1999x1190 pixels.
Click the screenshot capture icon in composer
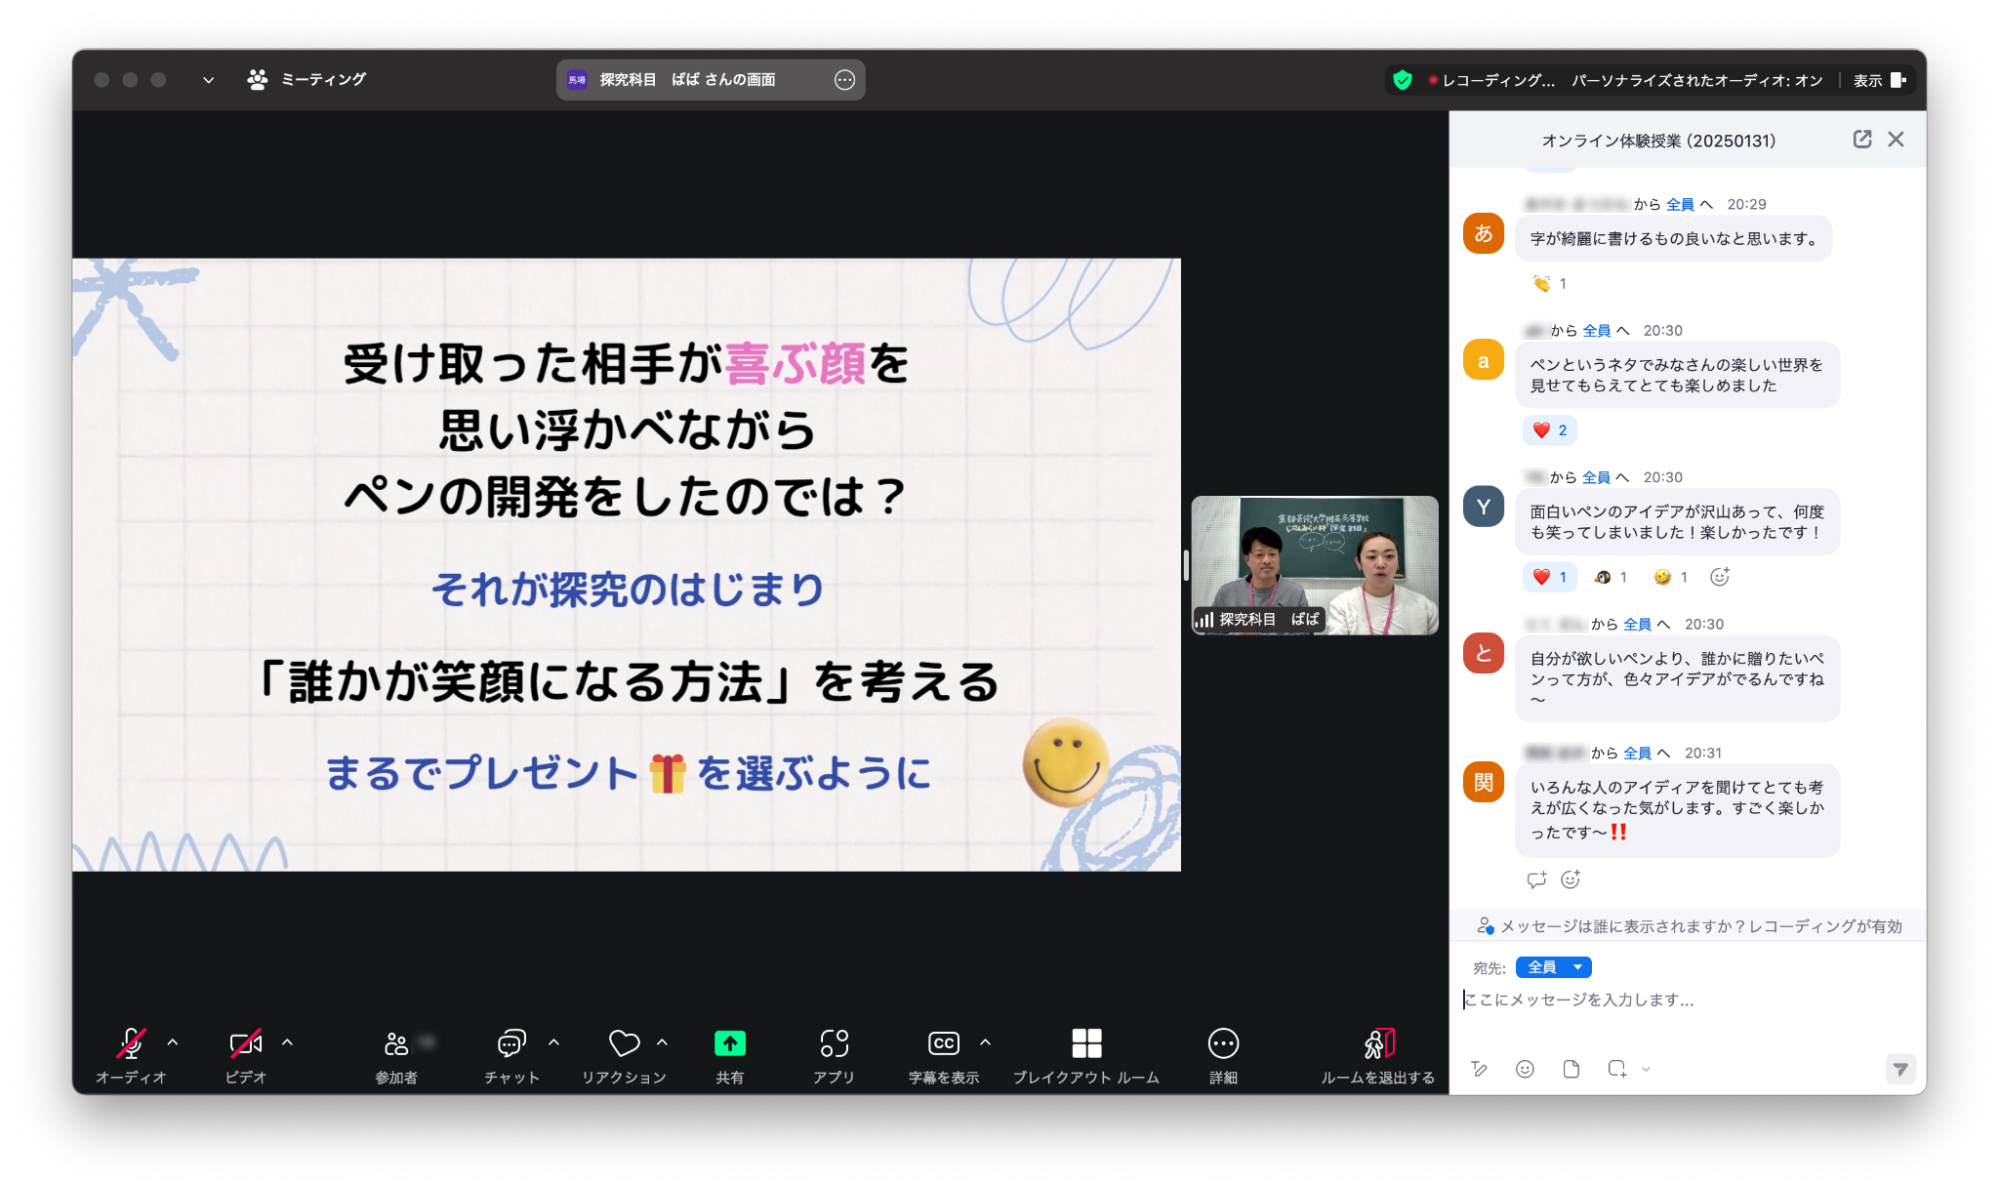coord(1617,1069)
